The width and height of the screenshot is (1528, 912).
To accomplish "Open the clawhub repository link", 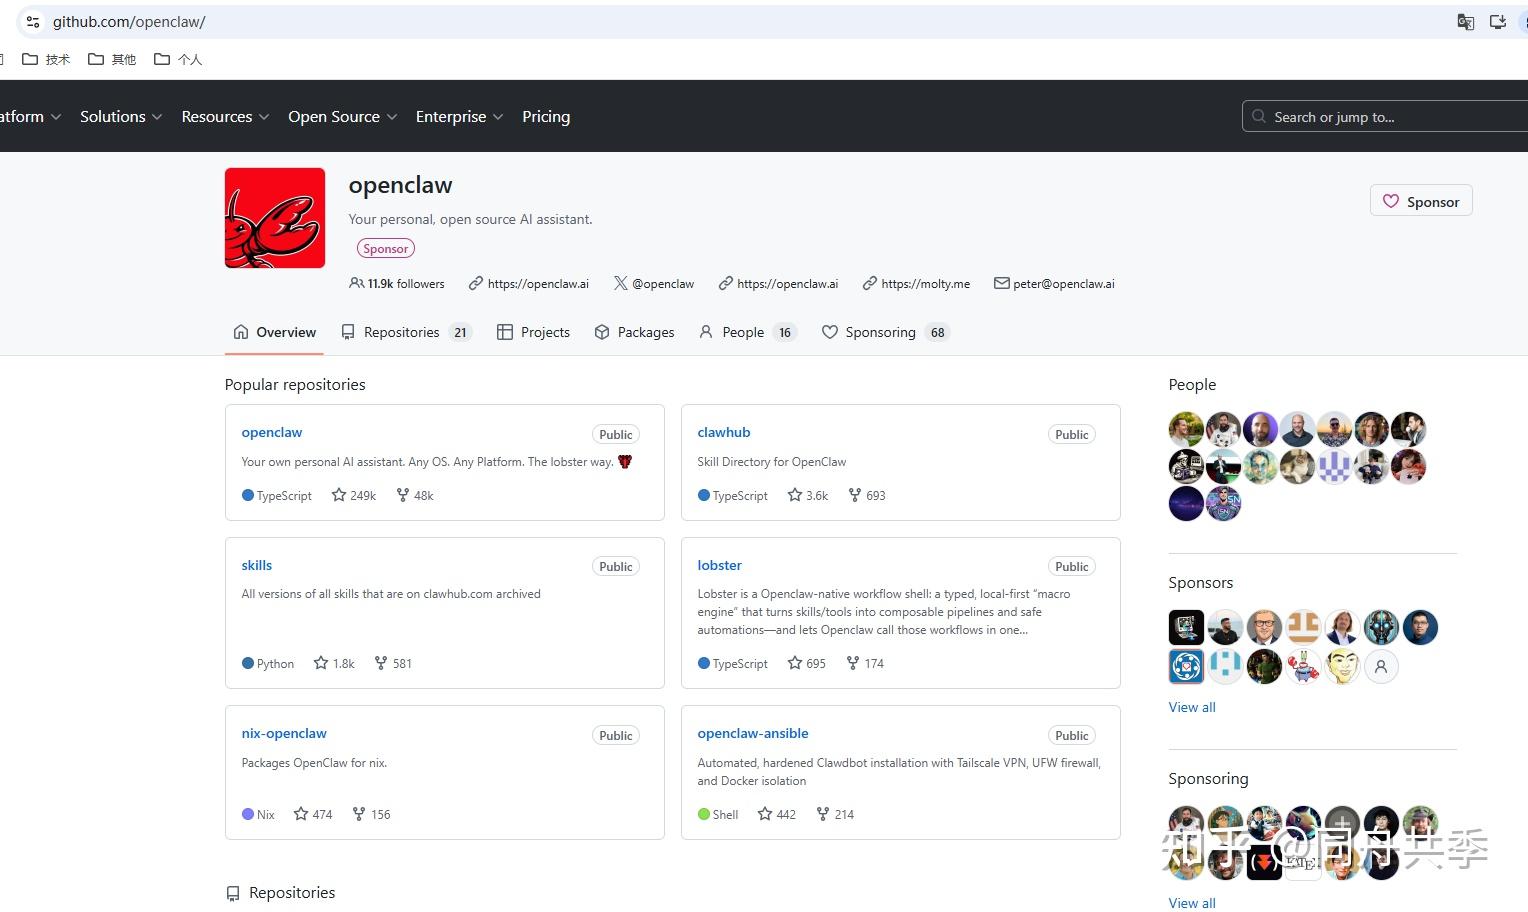I will pos(724,432).
